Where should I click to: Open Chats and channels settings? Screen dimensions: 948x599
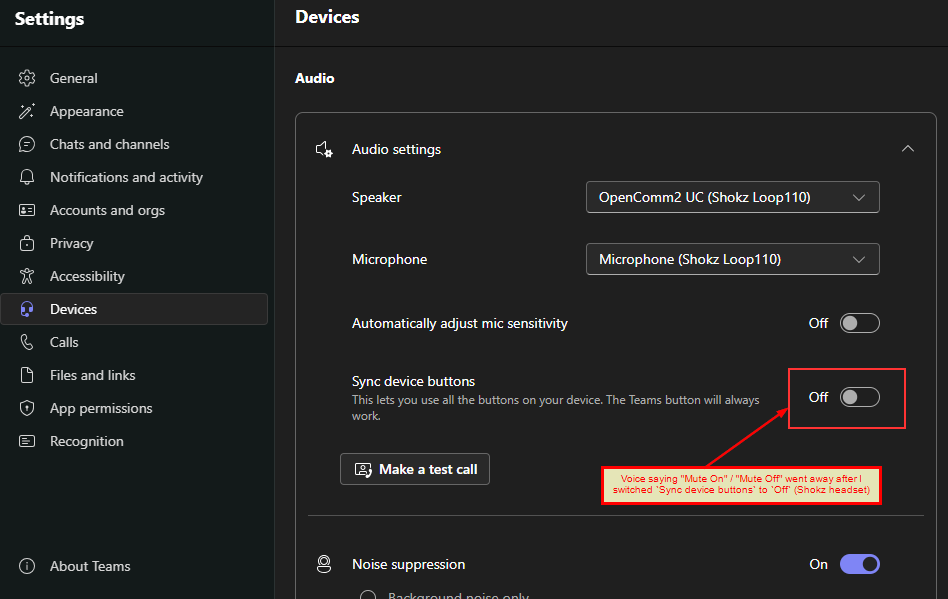pyautogui.click(x=134, y=144)
